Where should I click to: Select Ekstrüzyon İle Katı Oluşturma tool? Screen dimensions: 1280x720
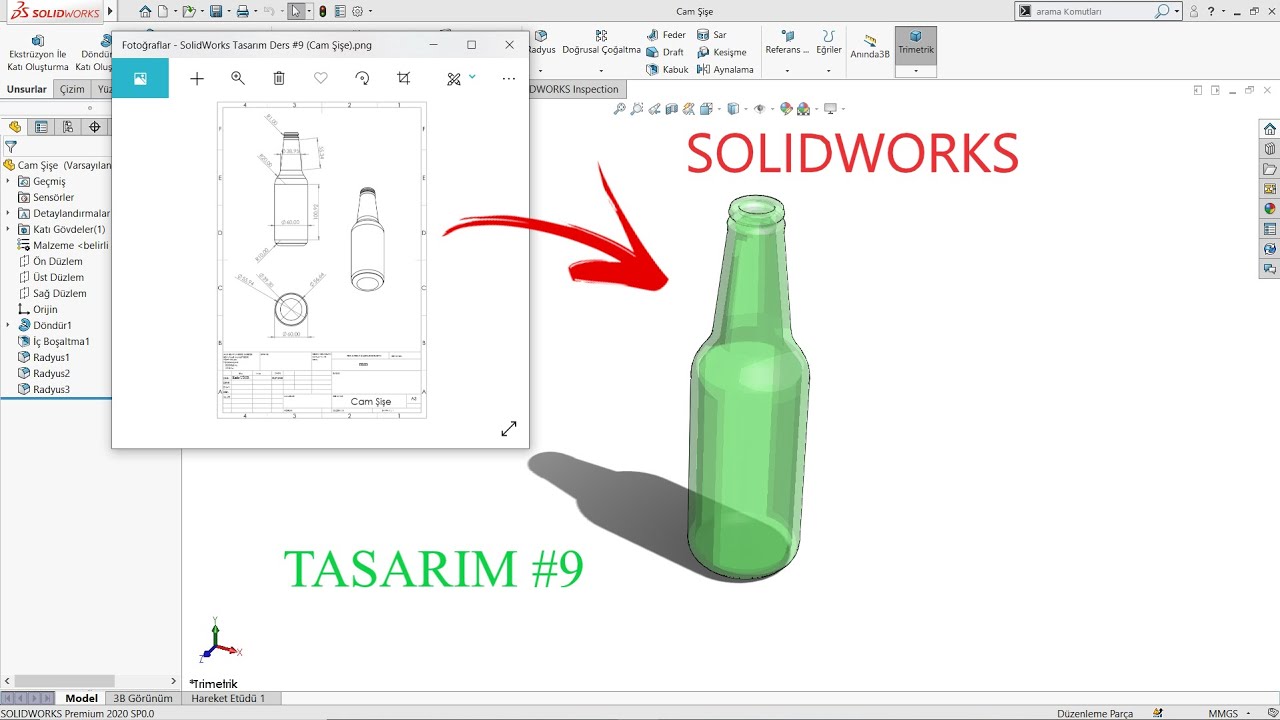point(38,53)
